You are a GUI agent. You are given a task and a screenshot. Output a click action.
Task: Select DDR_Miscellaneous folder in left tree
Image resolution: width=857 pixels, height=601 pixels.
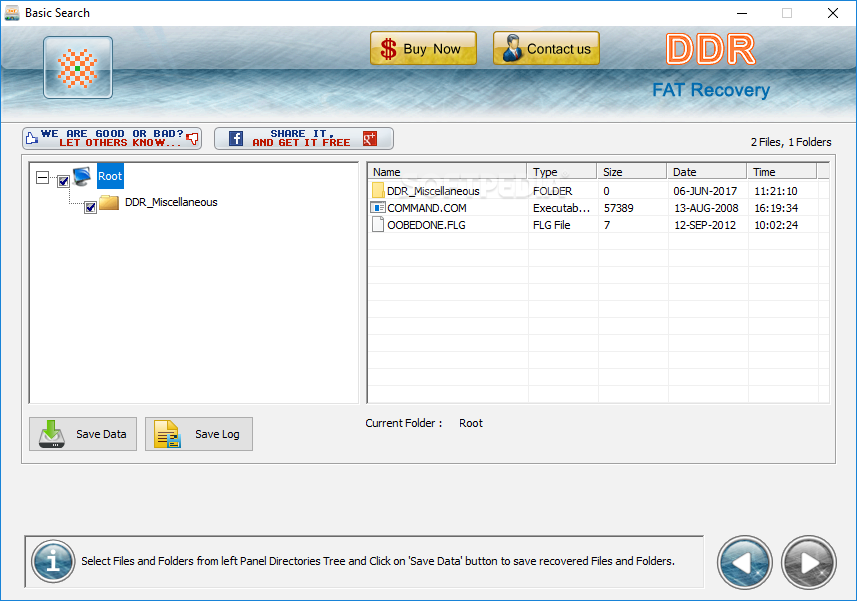click(171, 202)
